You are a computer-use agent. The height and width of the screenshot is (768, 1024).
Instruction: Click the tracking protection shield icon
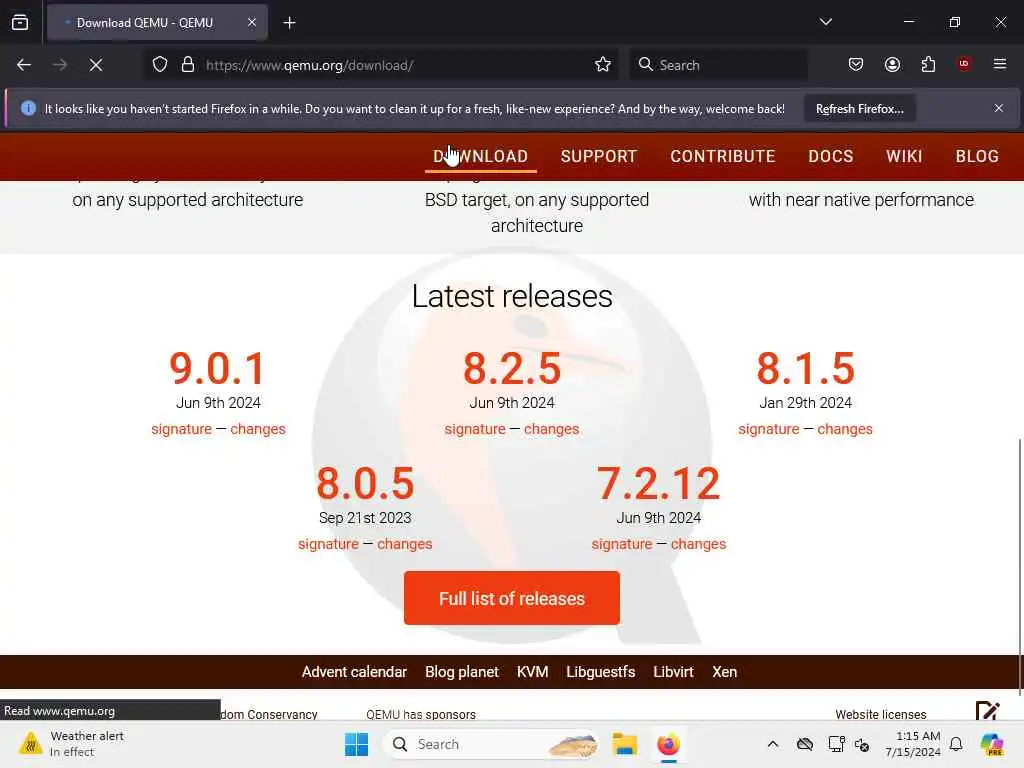160,65
